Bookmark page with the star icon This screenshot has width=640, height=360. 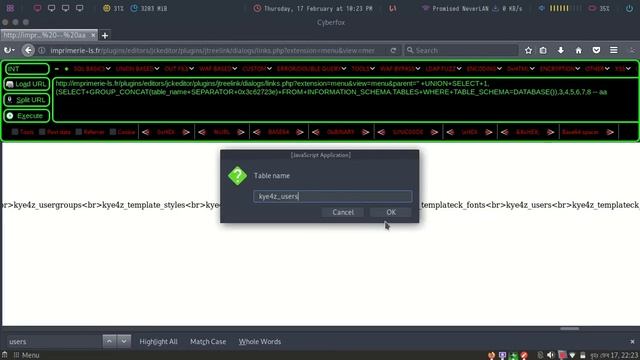coord(529,50)
